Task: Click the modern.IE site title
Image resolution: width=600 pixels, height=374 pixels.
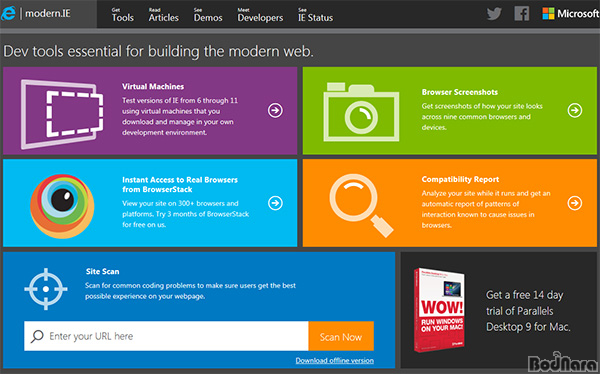Action: click(48, 13)
